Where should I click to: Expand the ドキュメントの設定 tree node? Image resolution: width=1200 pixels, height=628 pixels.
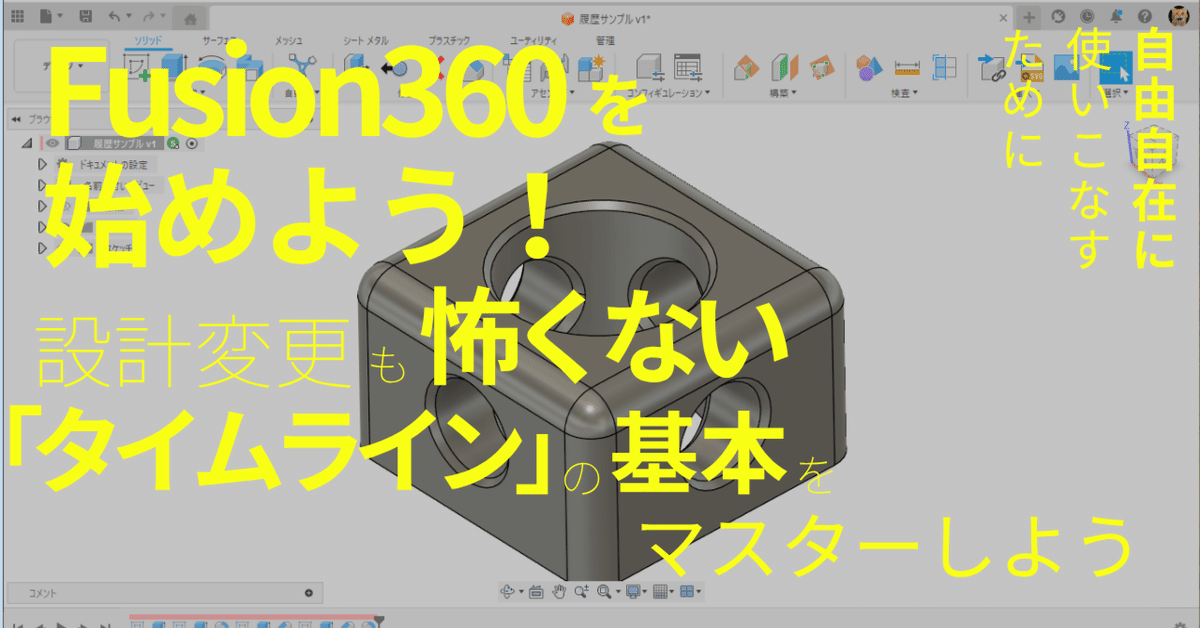click(x=42, y=164)
